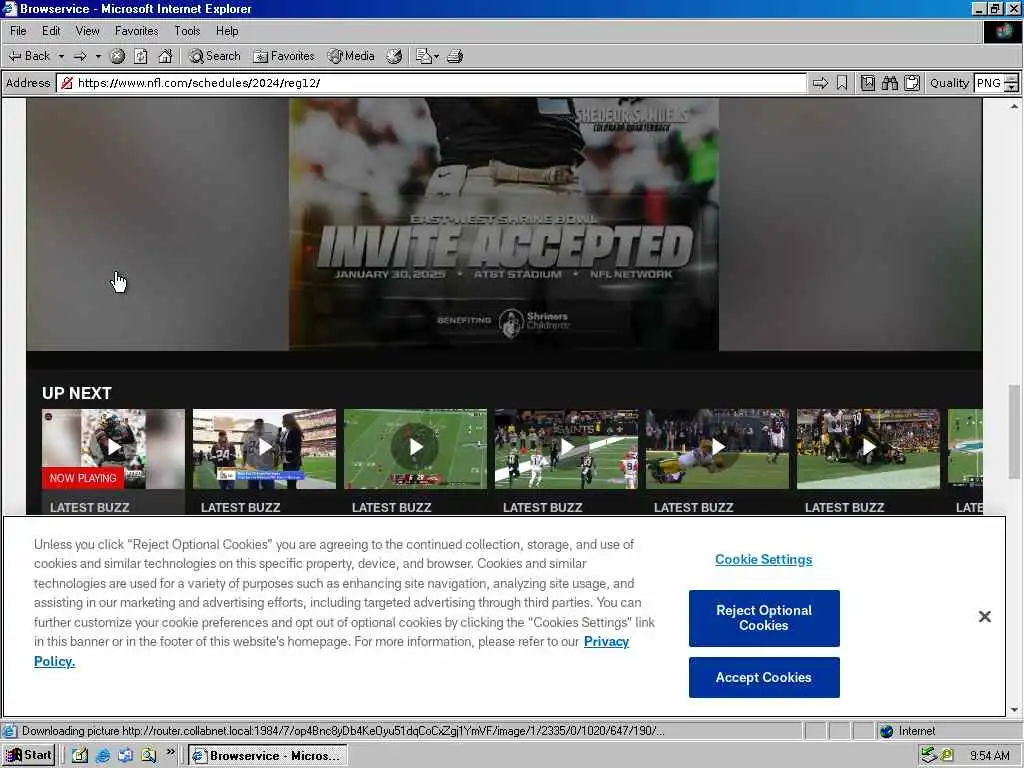1024x768 pixels.
Task: Open the History toolbar icon
Action: click(394, 56)
